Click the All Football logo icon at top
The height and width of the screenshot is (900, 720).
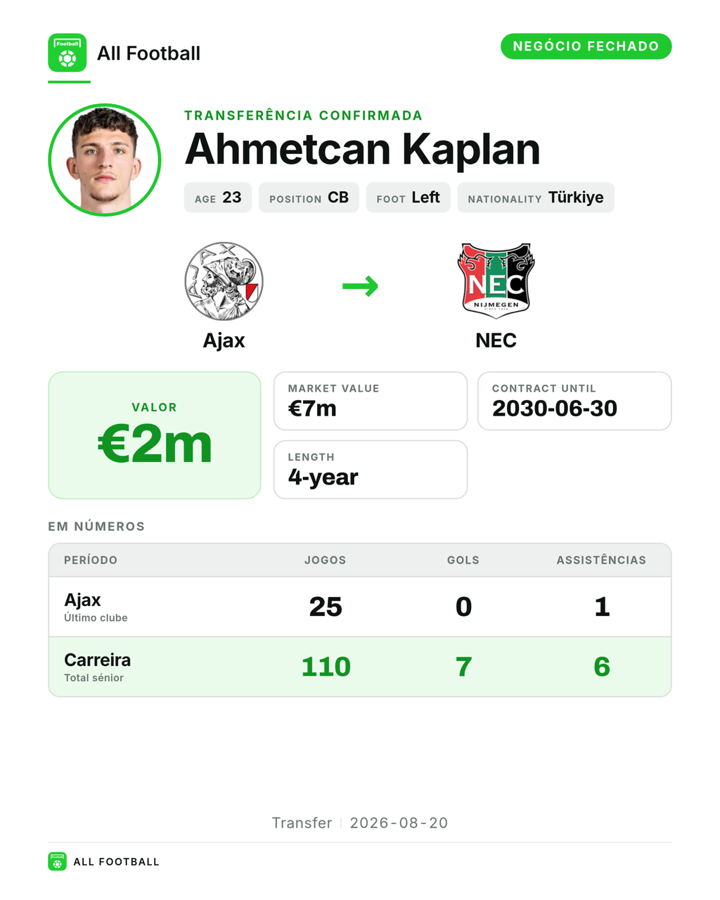pyautogui.click(x=67, y=53)
